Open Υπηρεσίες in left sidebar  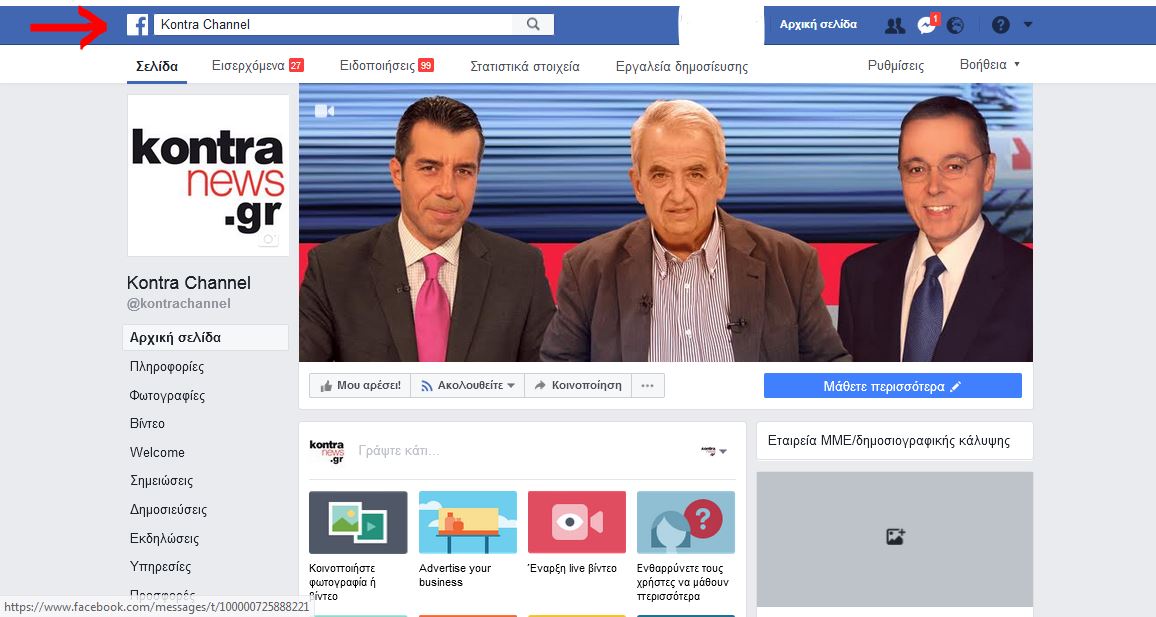coord(160,566)
